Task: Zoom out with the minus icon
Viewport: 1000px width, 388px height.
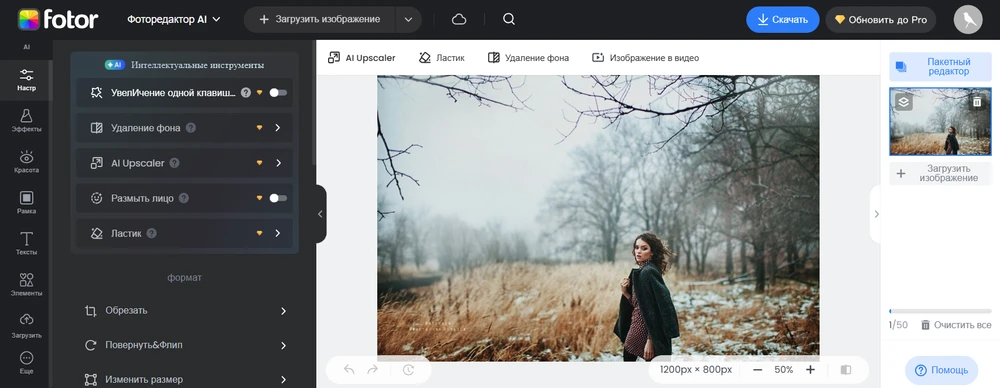Action: click(757, 369)
